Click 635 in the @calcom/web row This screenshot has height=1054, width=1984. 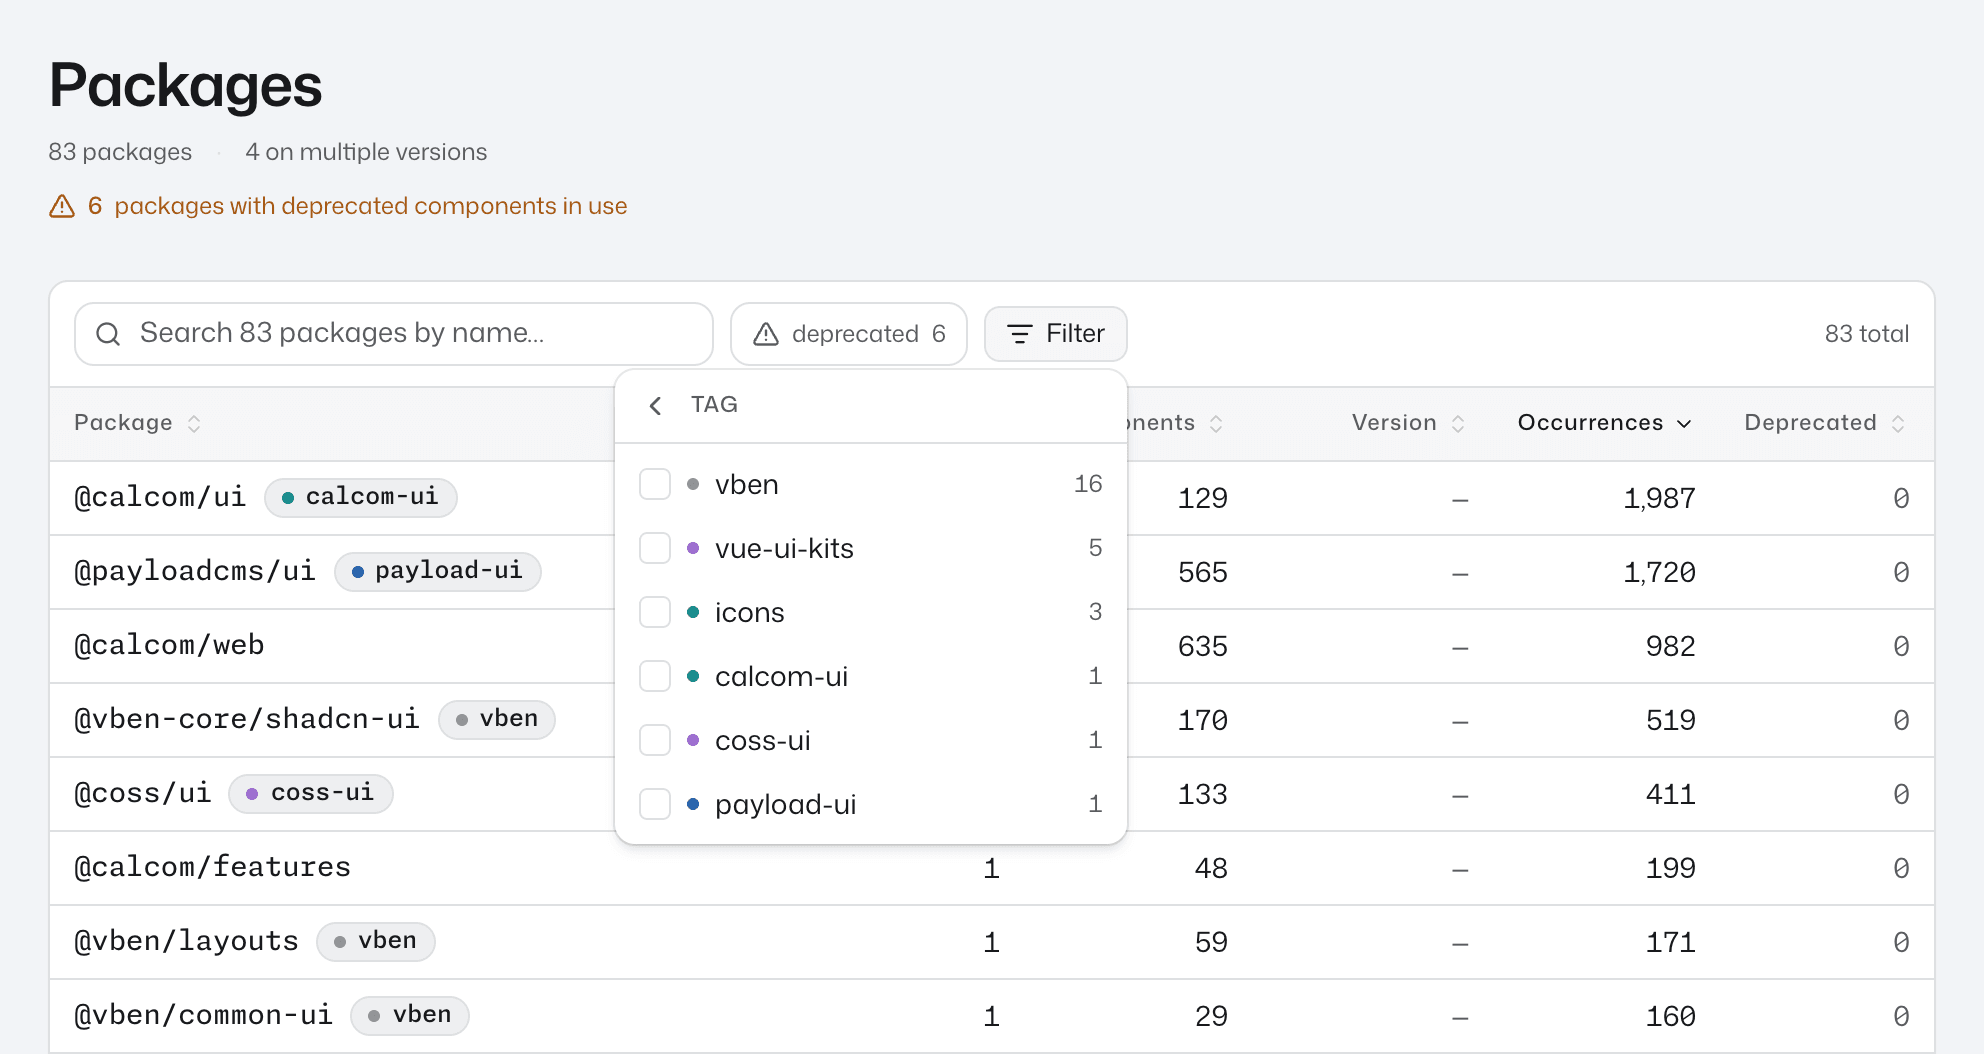click(1202, 646)
